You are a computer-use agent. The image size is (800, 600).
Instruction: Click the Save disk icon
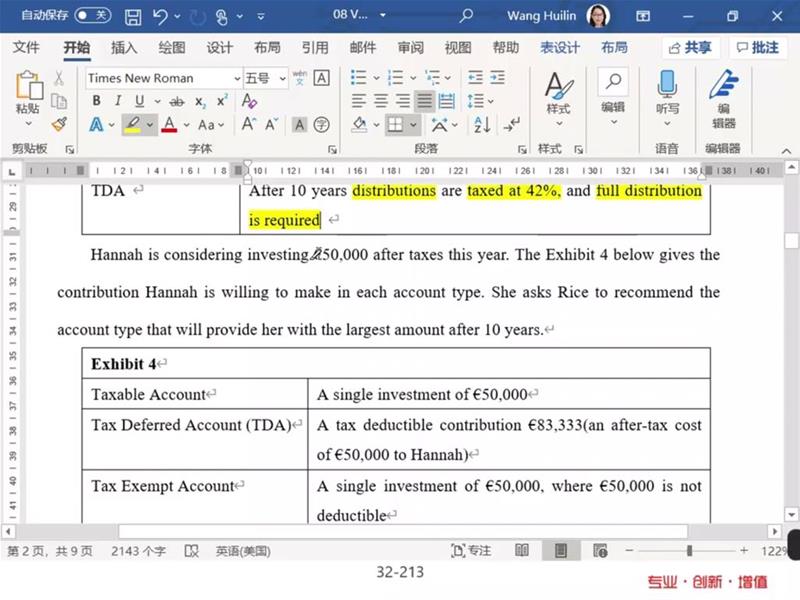[131, 16]
